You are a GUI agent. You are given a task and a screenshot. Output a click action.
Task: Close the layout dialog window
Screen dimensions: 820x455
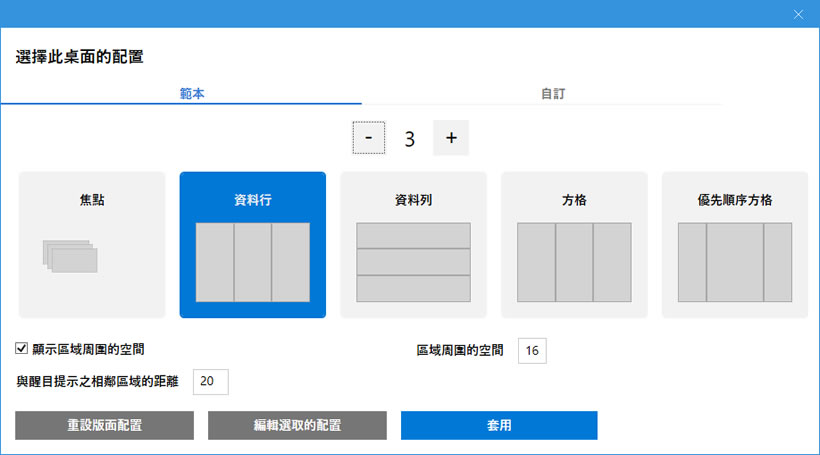point(798,15)
